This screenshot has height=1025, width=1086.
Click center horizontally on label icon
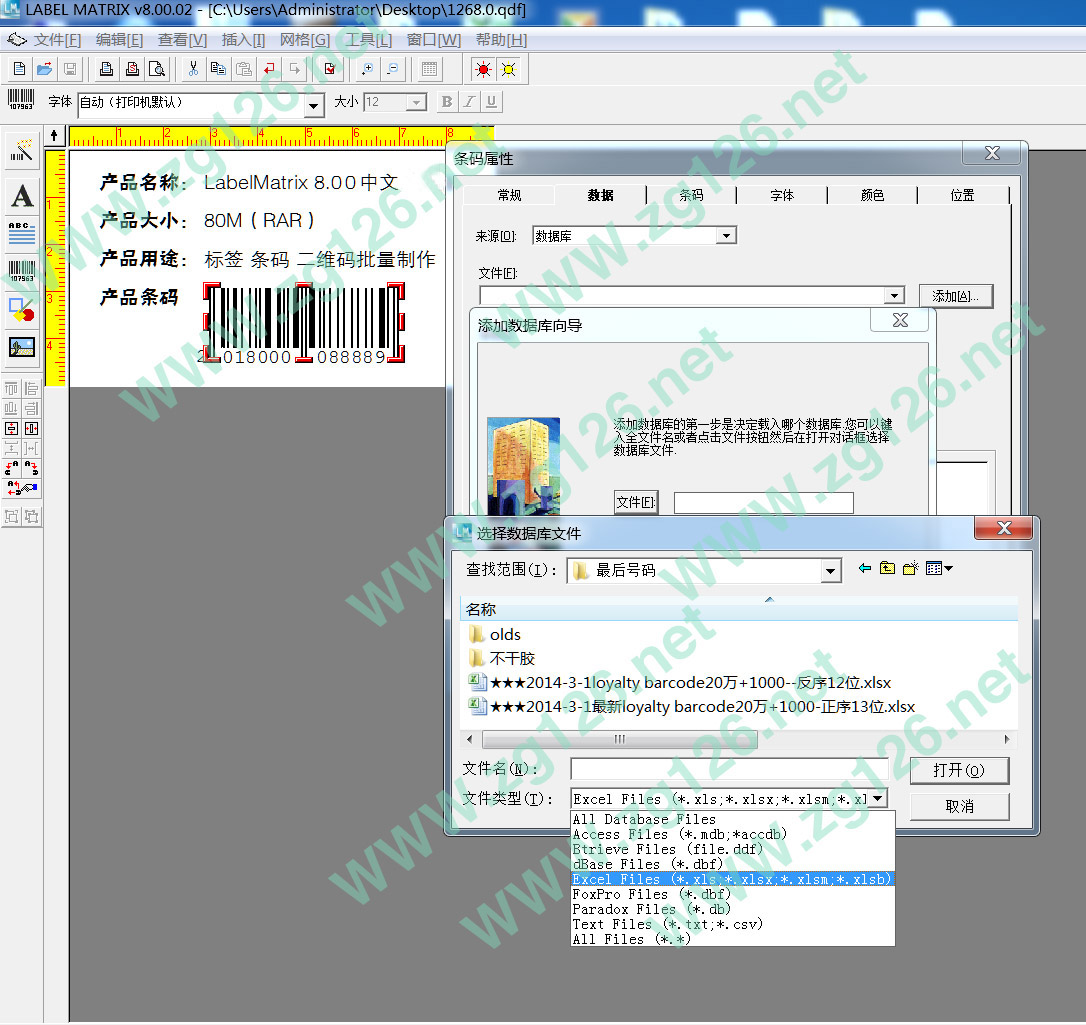tap(31, 428)
